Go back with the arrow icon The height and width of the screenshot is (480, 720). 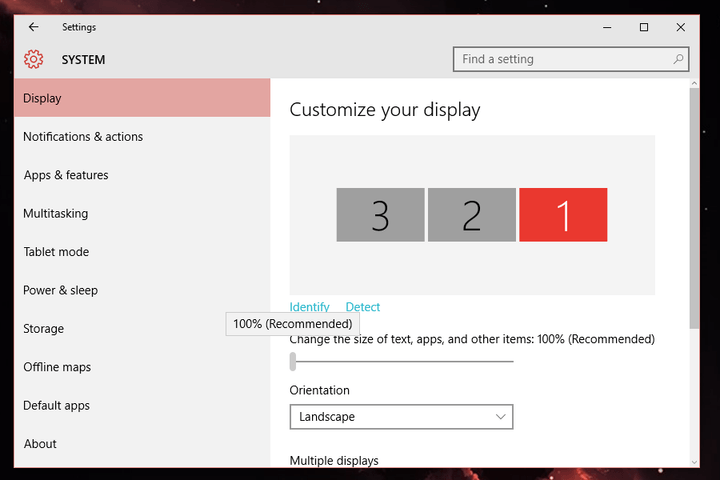pos(34,27)
